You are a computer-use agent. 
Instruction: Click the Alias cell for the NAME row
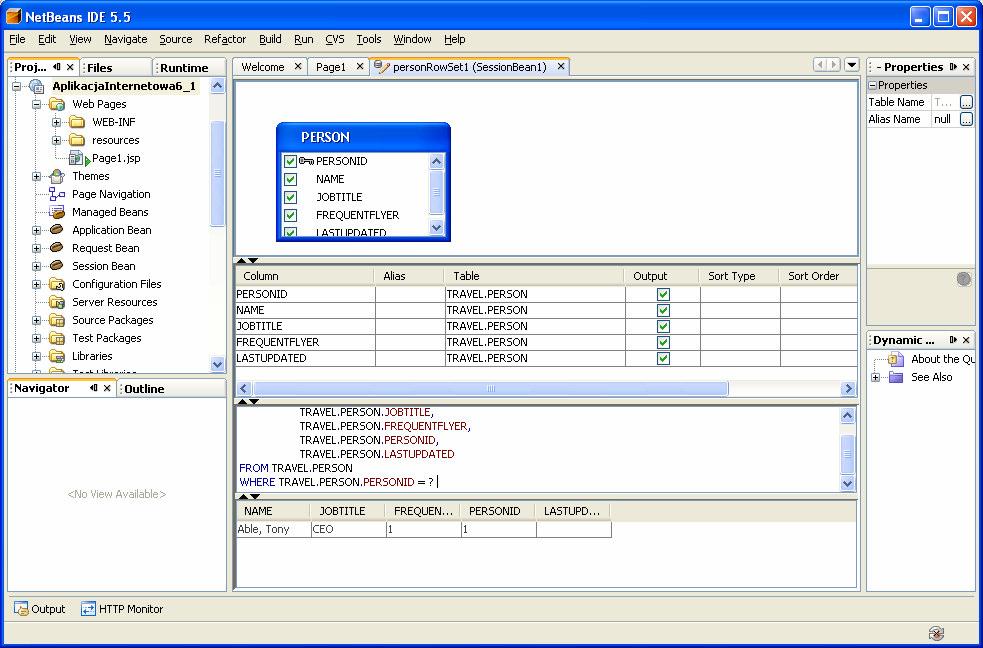[410, 310]
